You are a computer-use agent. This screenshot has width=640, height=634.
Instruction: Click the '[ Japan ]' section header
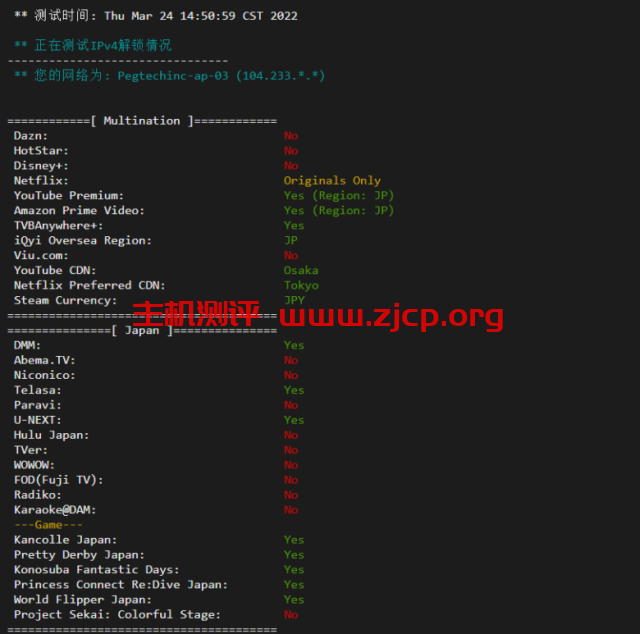(x=142, y=330)
